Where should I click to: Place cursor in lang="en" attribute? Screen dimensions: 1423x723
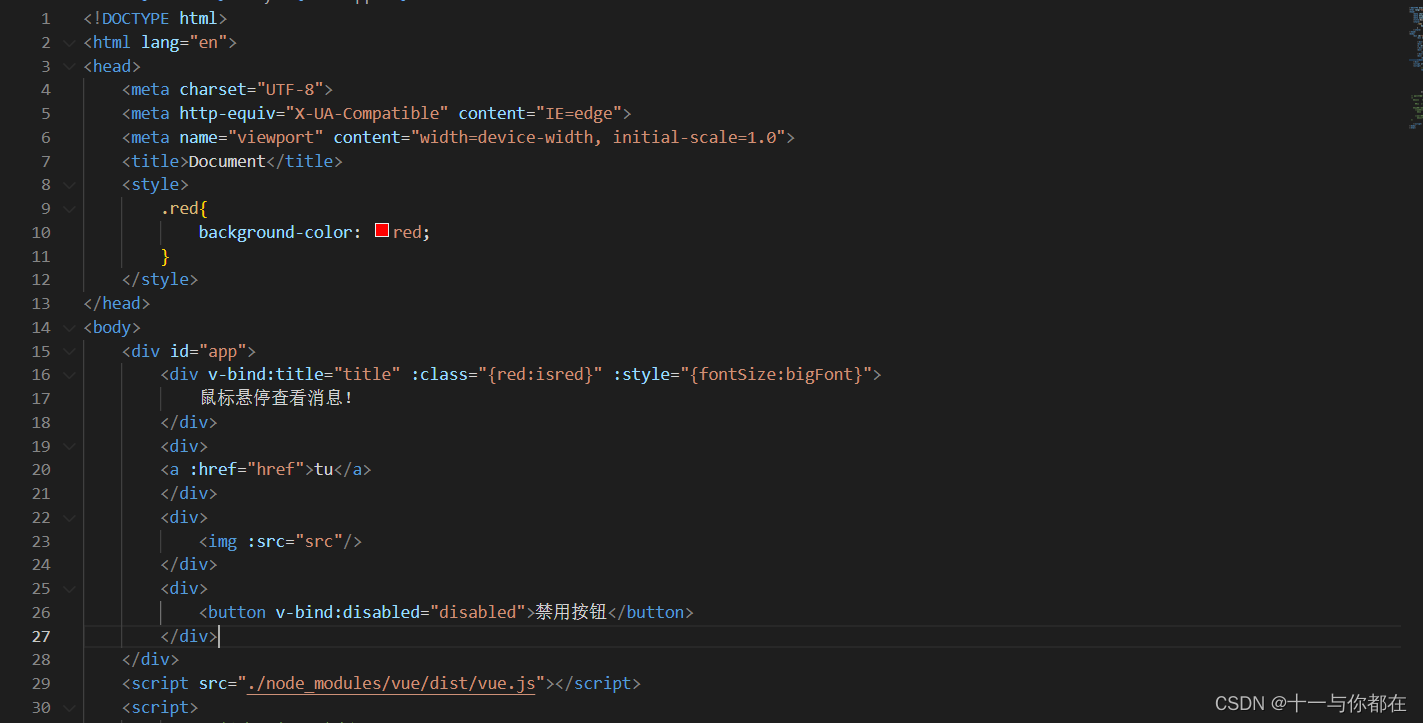pyautogui.click(x=184, y=43)
